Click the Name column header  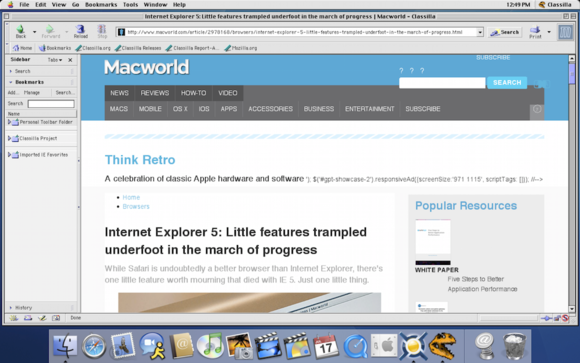point(41,114)
